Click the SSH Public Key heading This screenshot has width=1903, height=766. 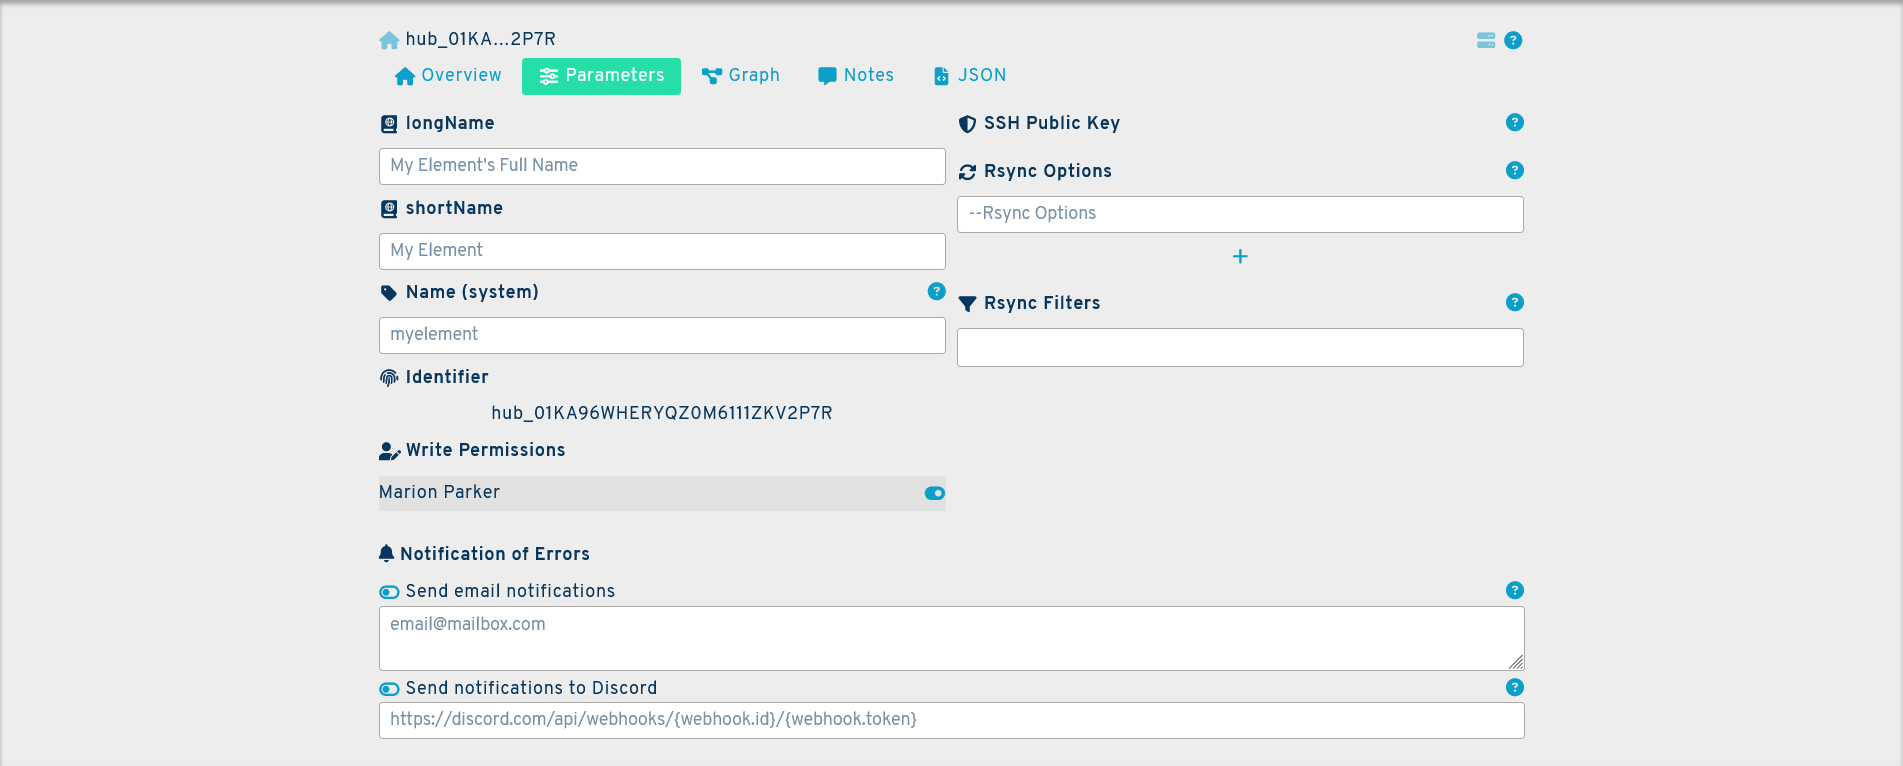[x=1052, y=123]
